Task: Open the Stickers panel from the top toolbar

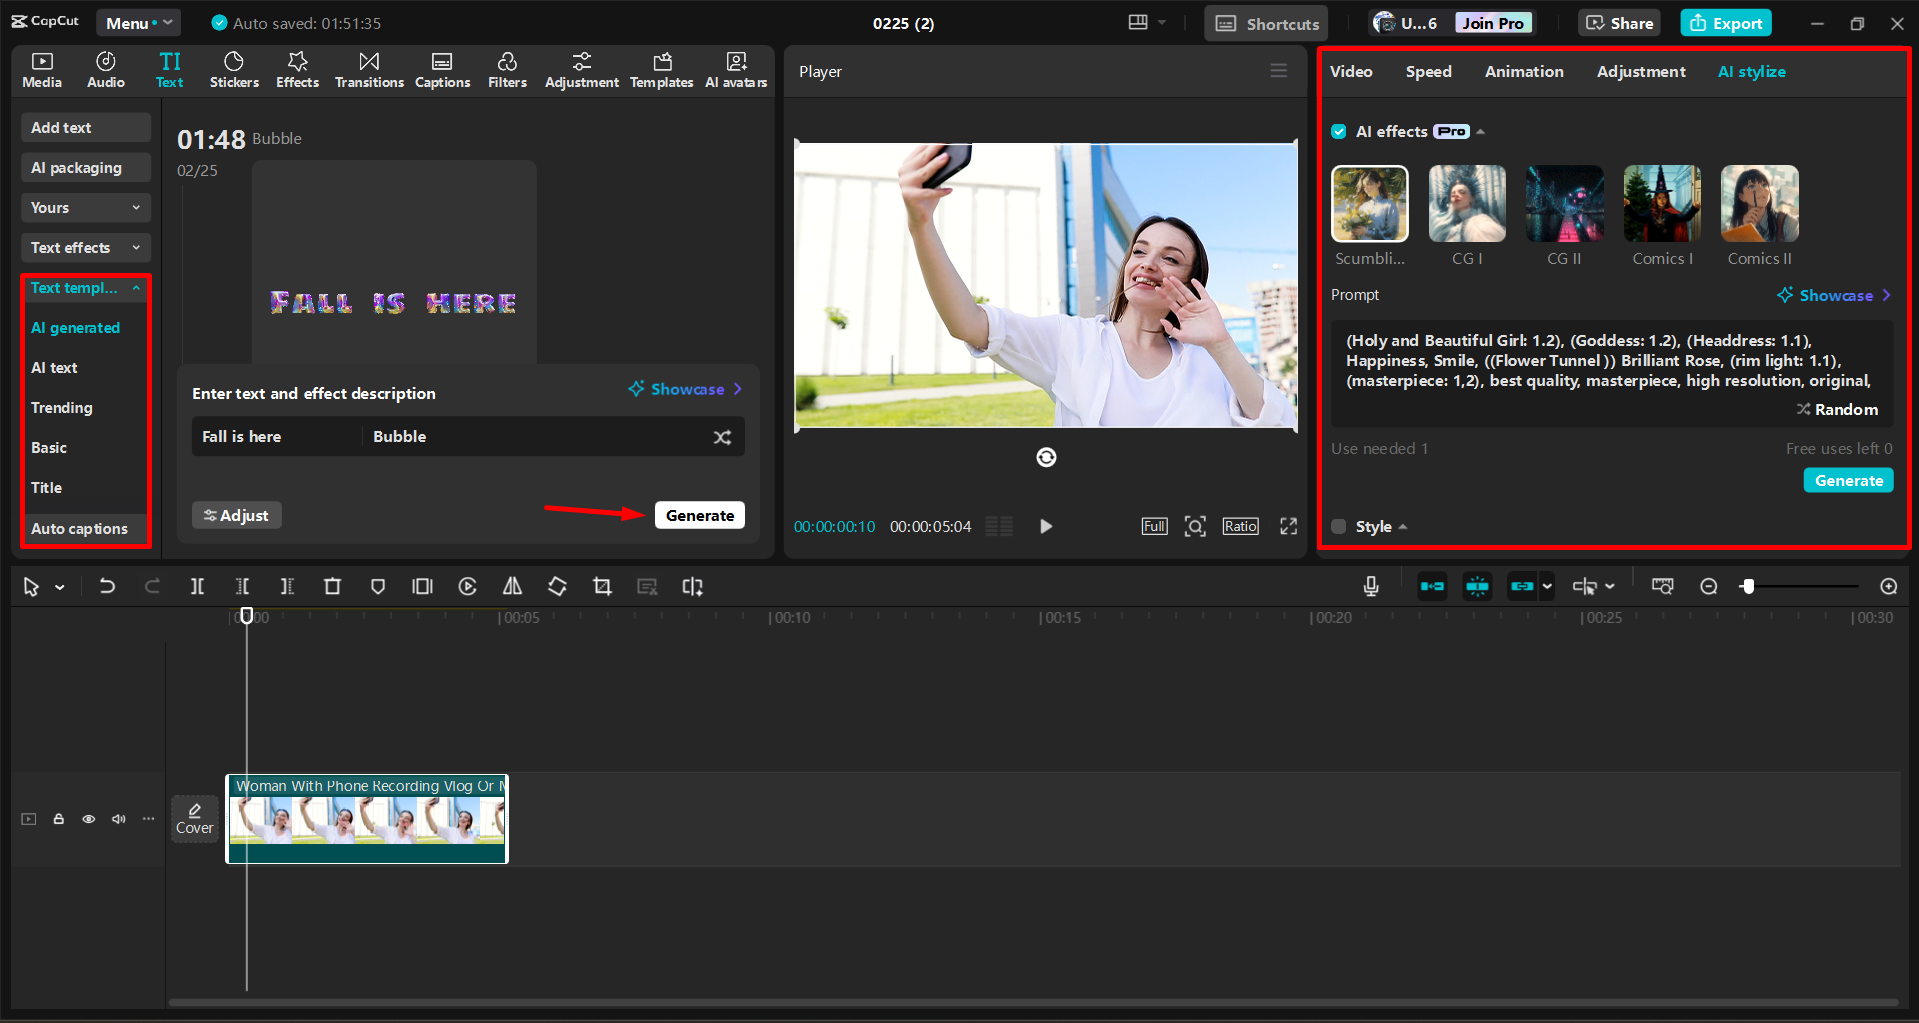Action: (234, 69)
